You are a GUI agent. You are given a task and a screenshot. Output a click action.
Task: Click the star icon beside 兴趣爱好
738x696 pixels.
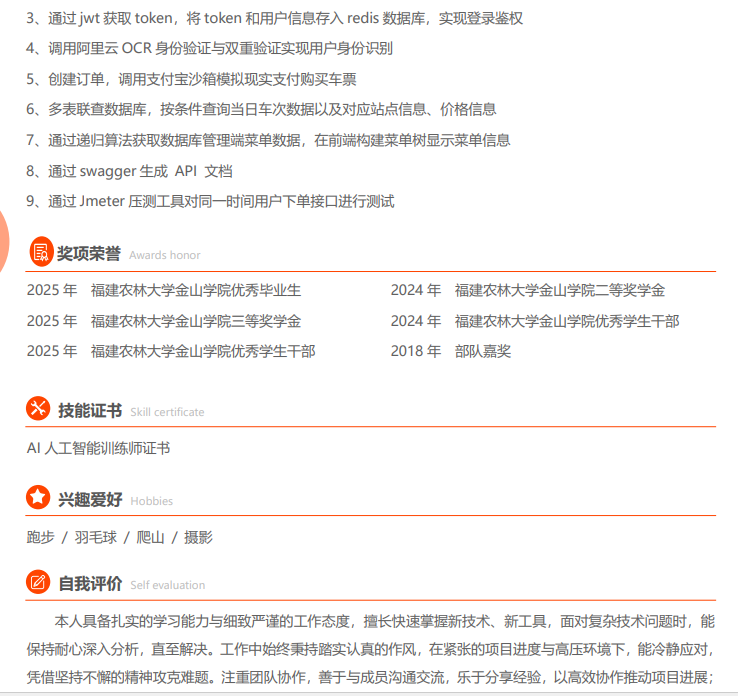click(39, 498)
